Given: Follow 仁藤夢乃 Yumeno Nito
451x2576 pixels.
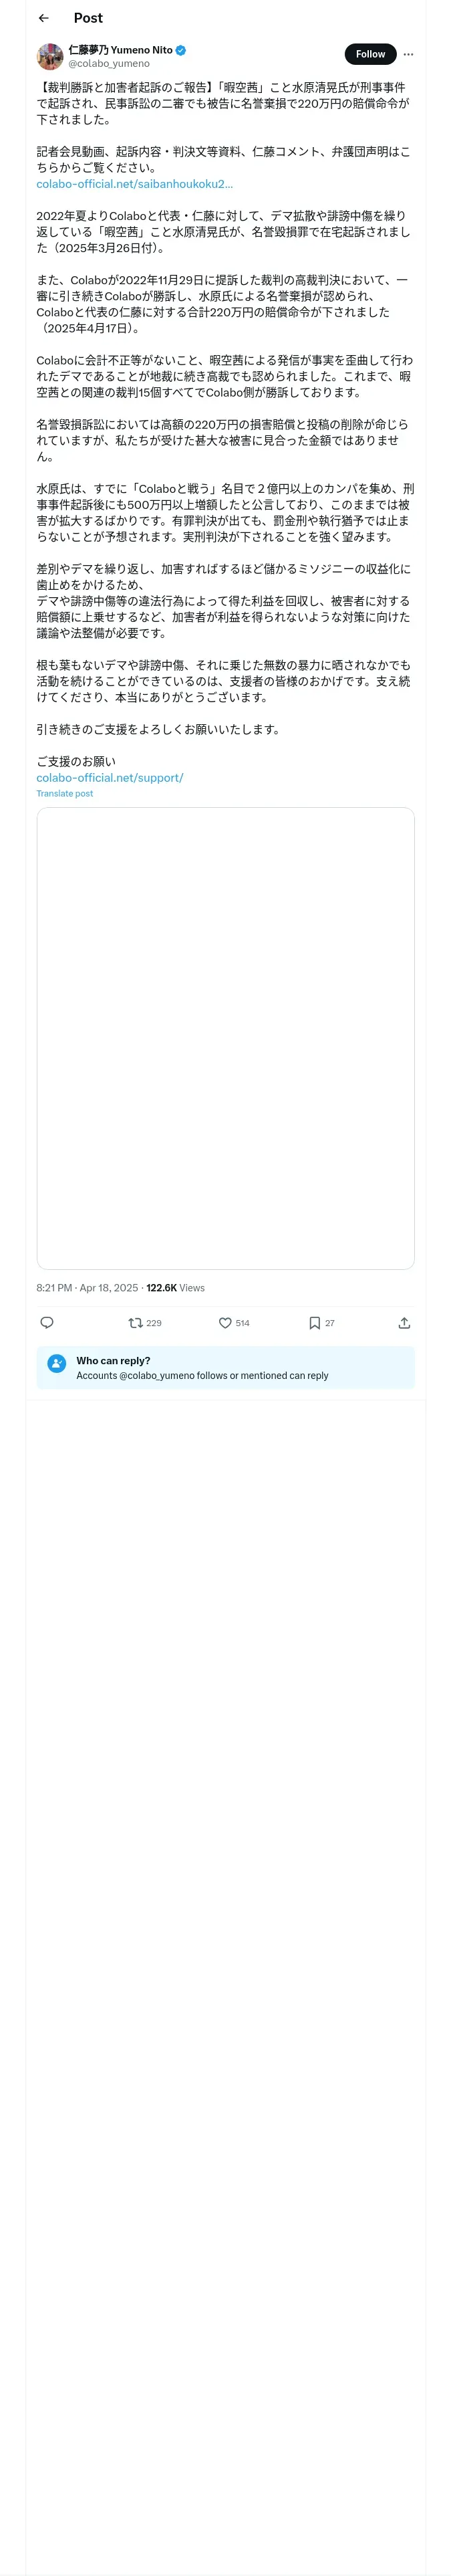Looking at the screenshot, I should tap(370, 54).
